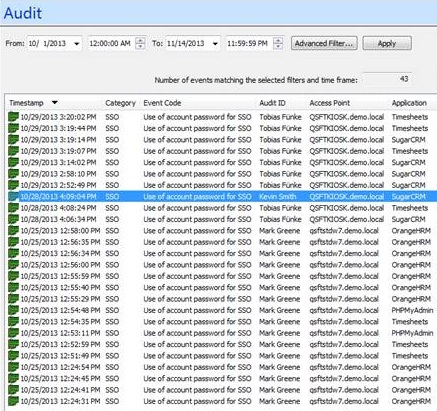The image size is (437, 411).
Task: Sort by the Category column header
Action: [120, 103]
